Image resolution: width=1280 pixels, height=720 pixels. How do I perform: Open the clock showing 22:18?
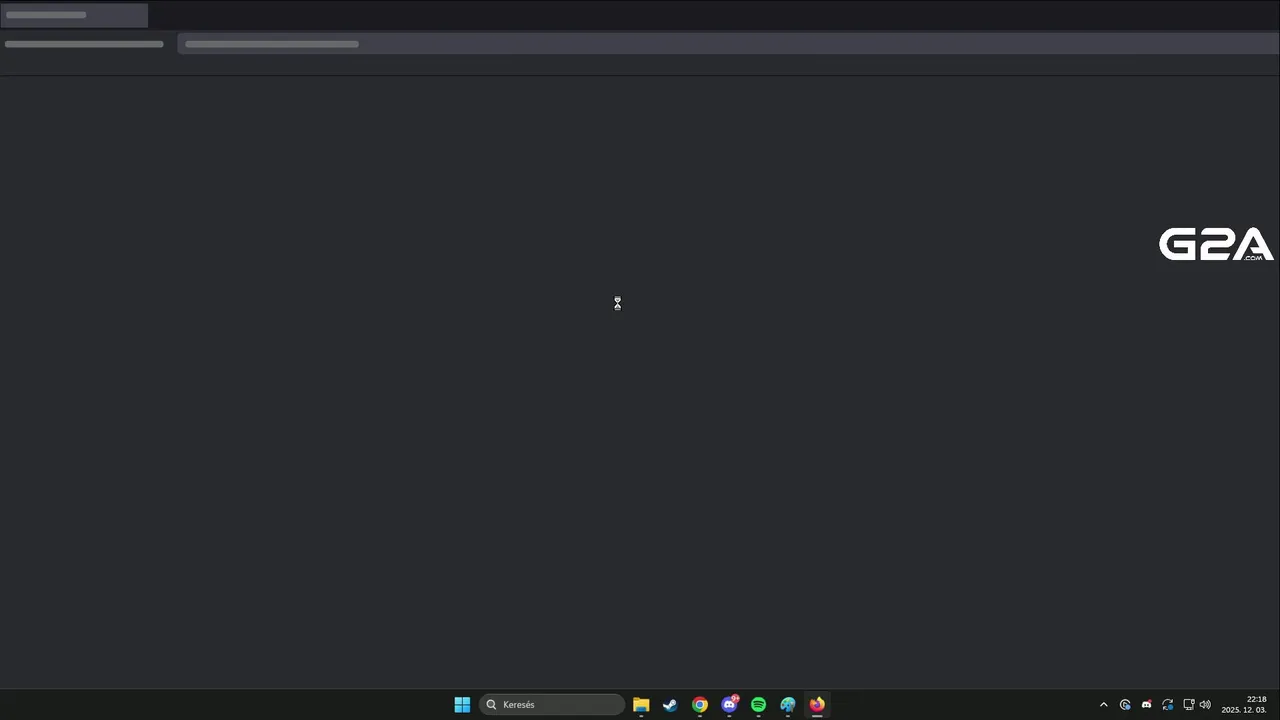click(x=1244, y=705)
